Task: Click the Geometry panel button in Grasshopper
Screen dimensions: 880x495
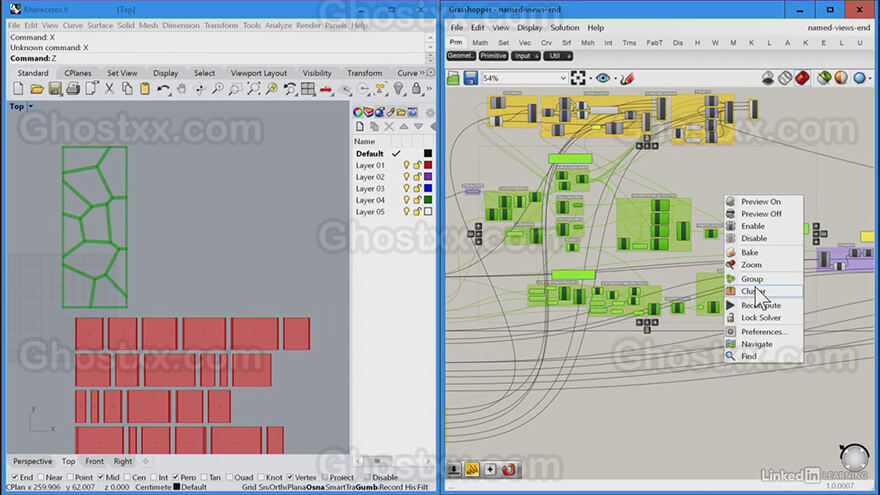Action: click(x=461, y=56)
